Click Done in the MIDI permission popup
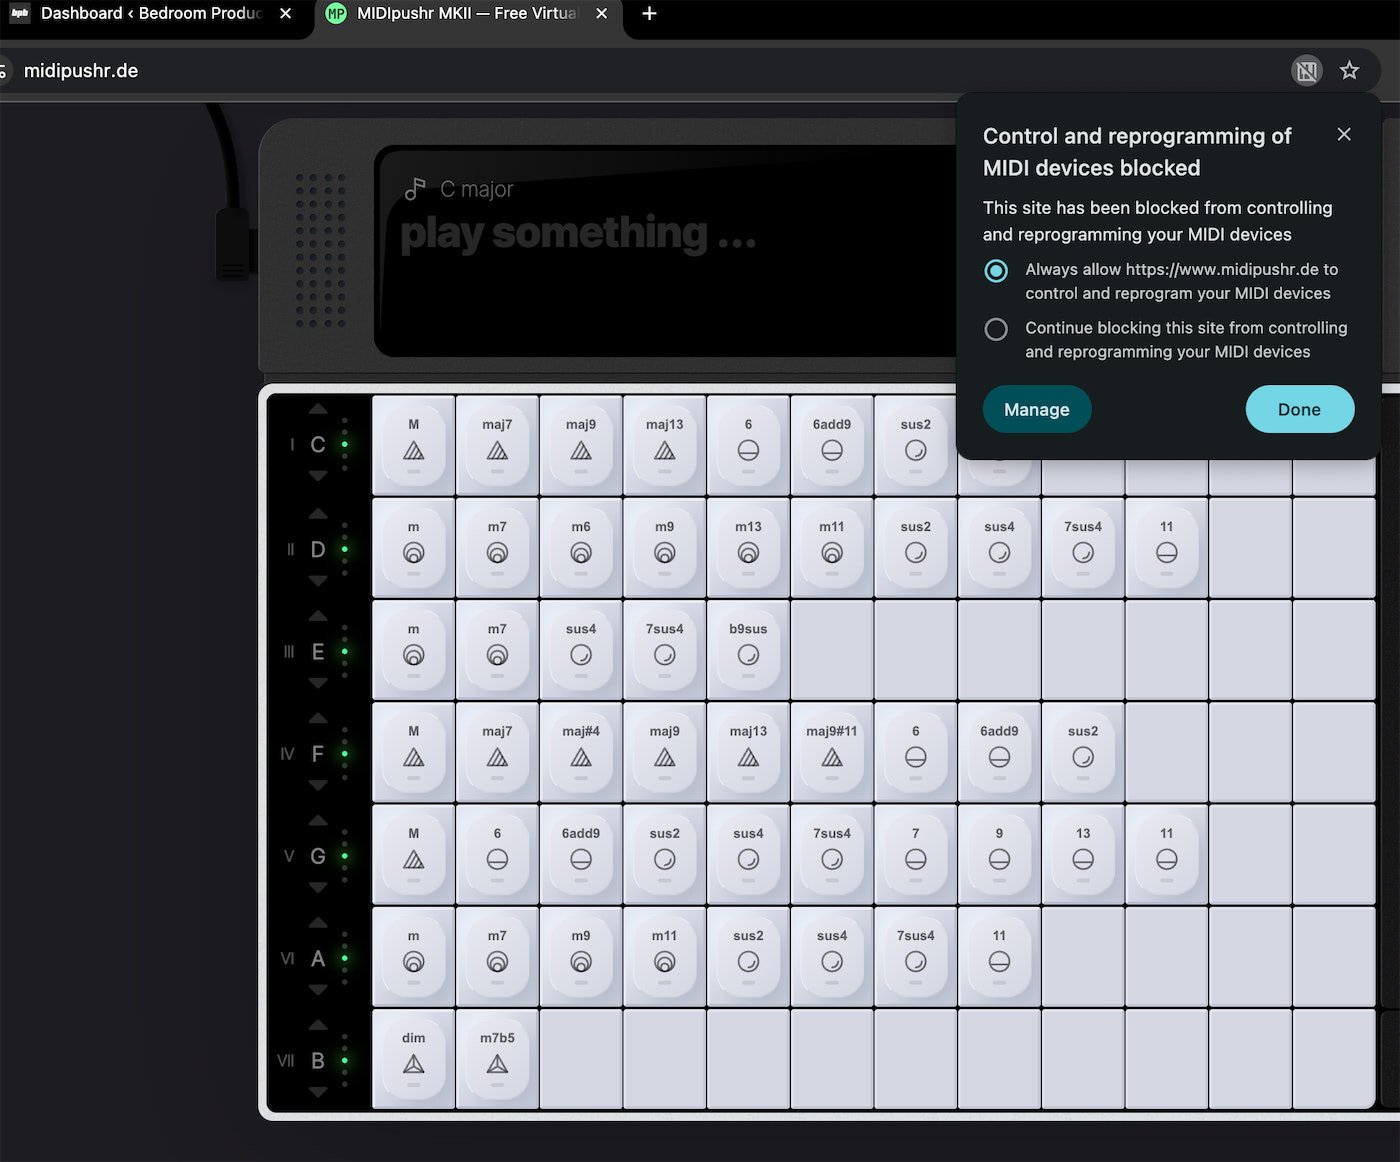 [x=1299, y=409]
